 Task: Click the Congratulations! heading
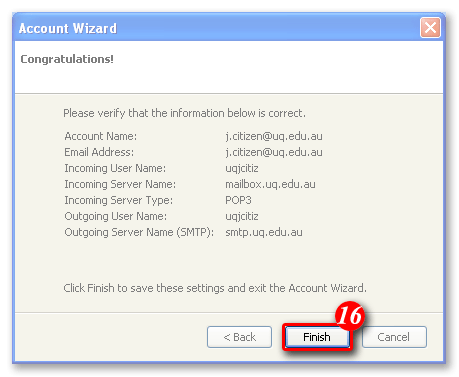tap(67, 59)
